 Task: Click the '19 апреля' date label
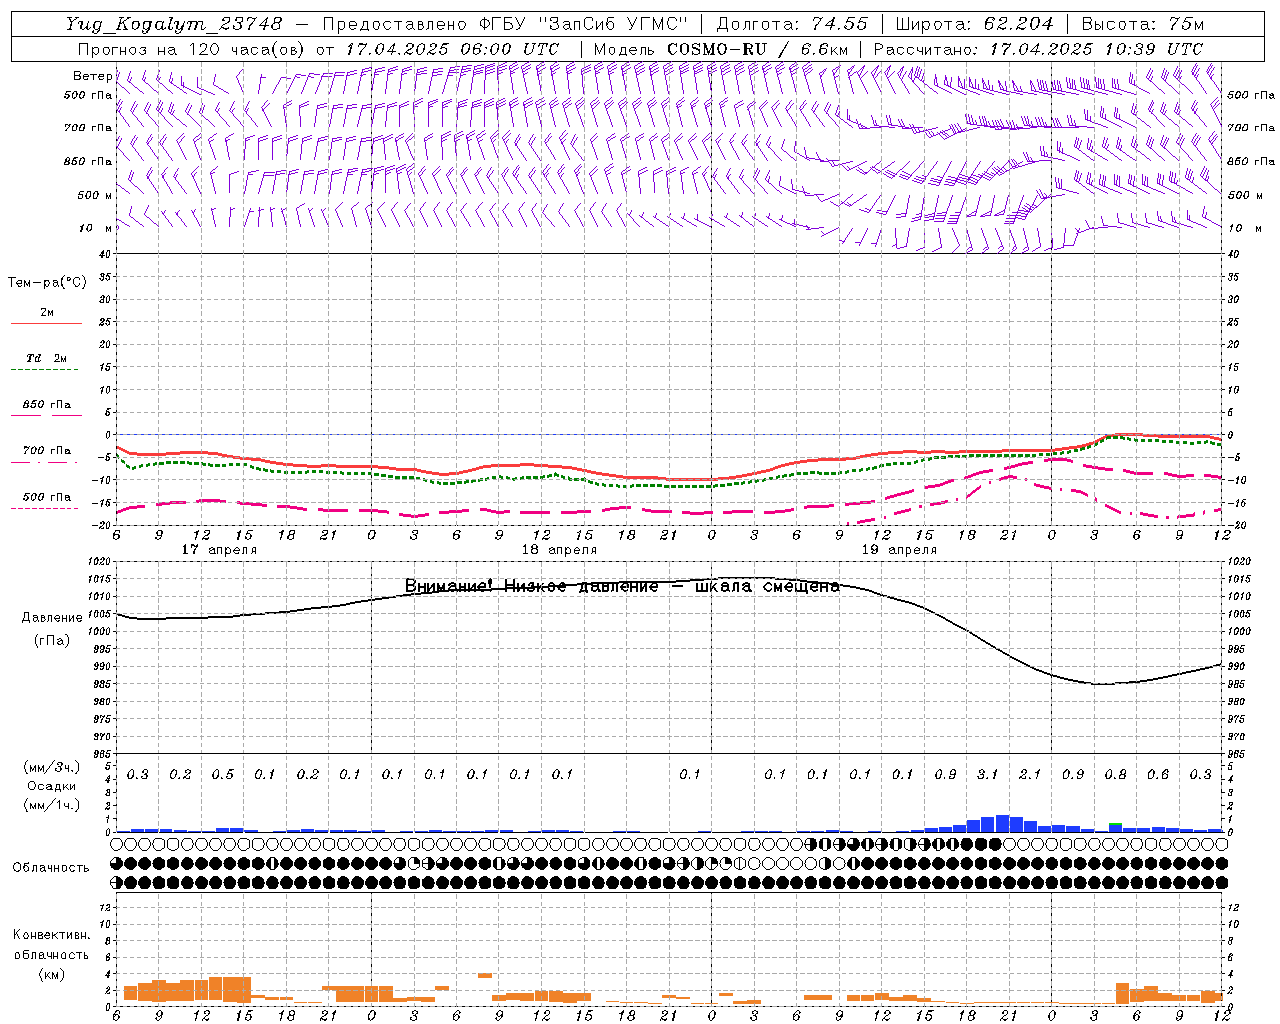point(899,550)
